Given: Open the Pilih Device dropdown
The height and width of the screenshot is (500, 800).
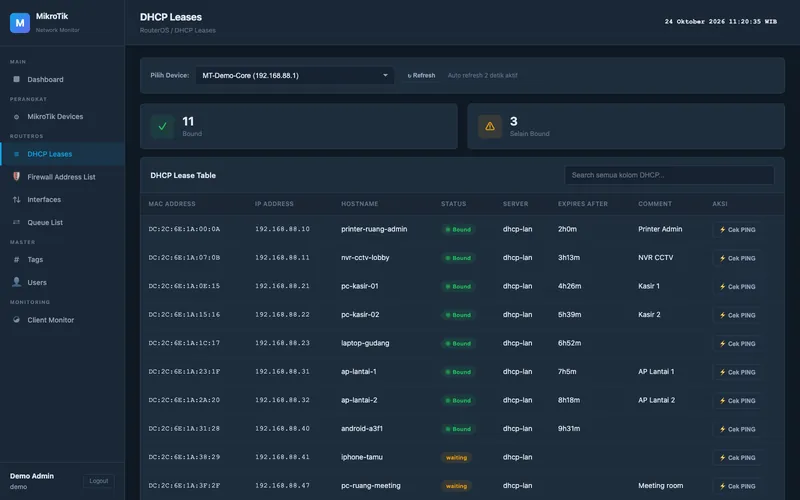Looking at the screenshot, I should tap(294, 76).
